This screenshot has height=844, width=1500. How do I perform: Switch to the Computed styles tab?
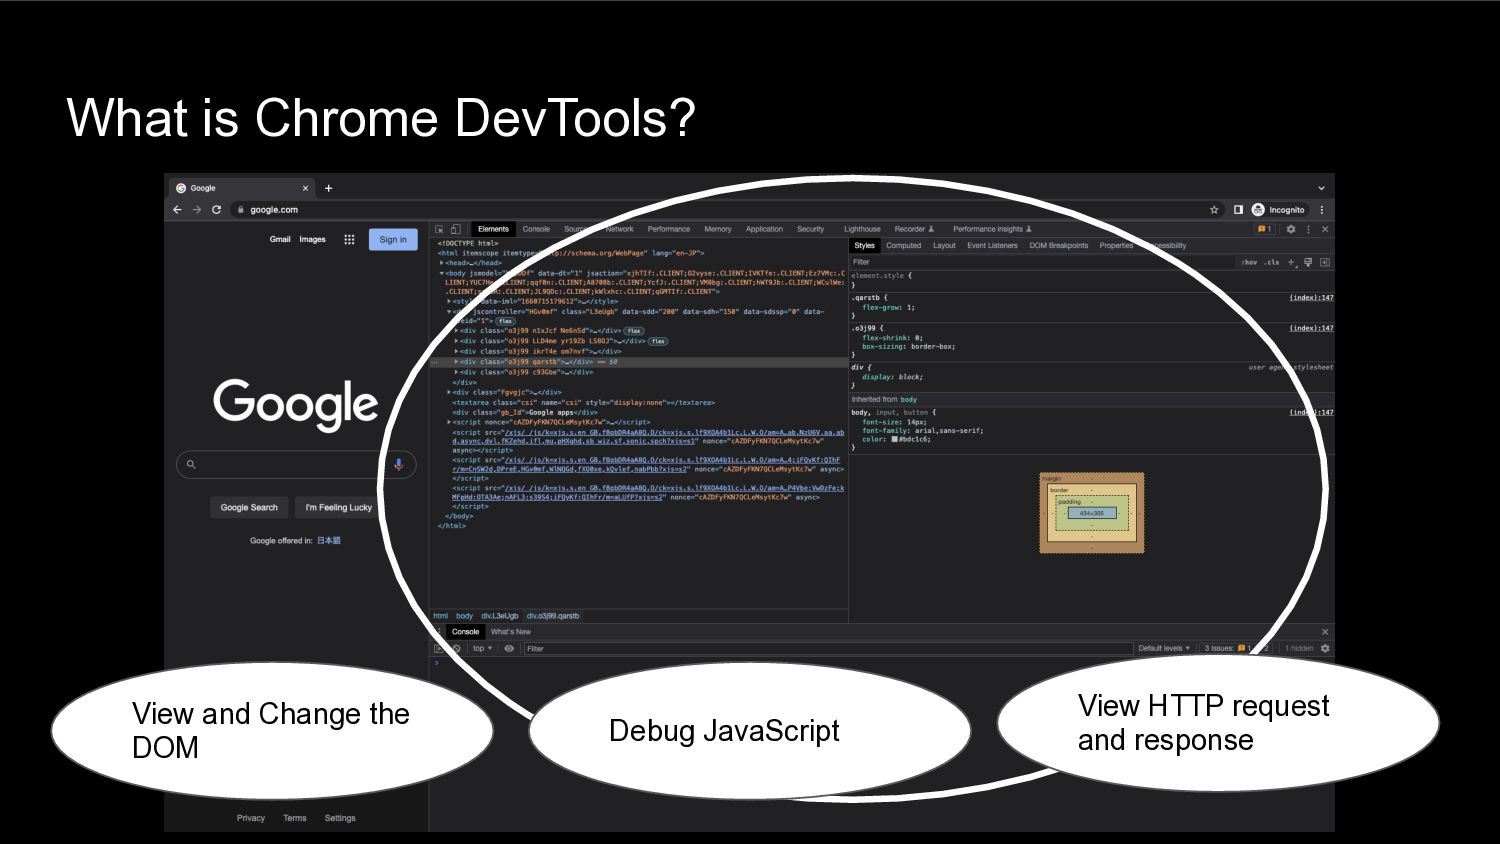click(x=903, y=245)
